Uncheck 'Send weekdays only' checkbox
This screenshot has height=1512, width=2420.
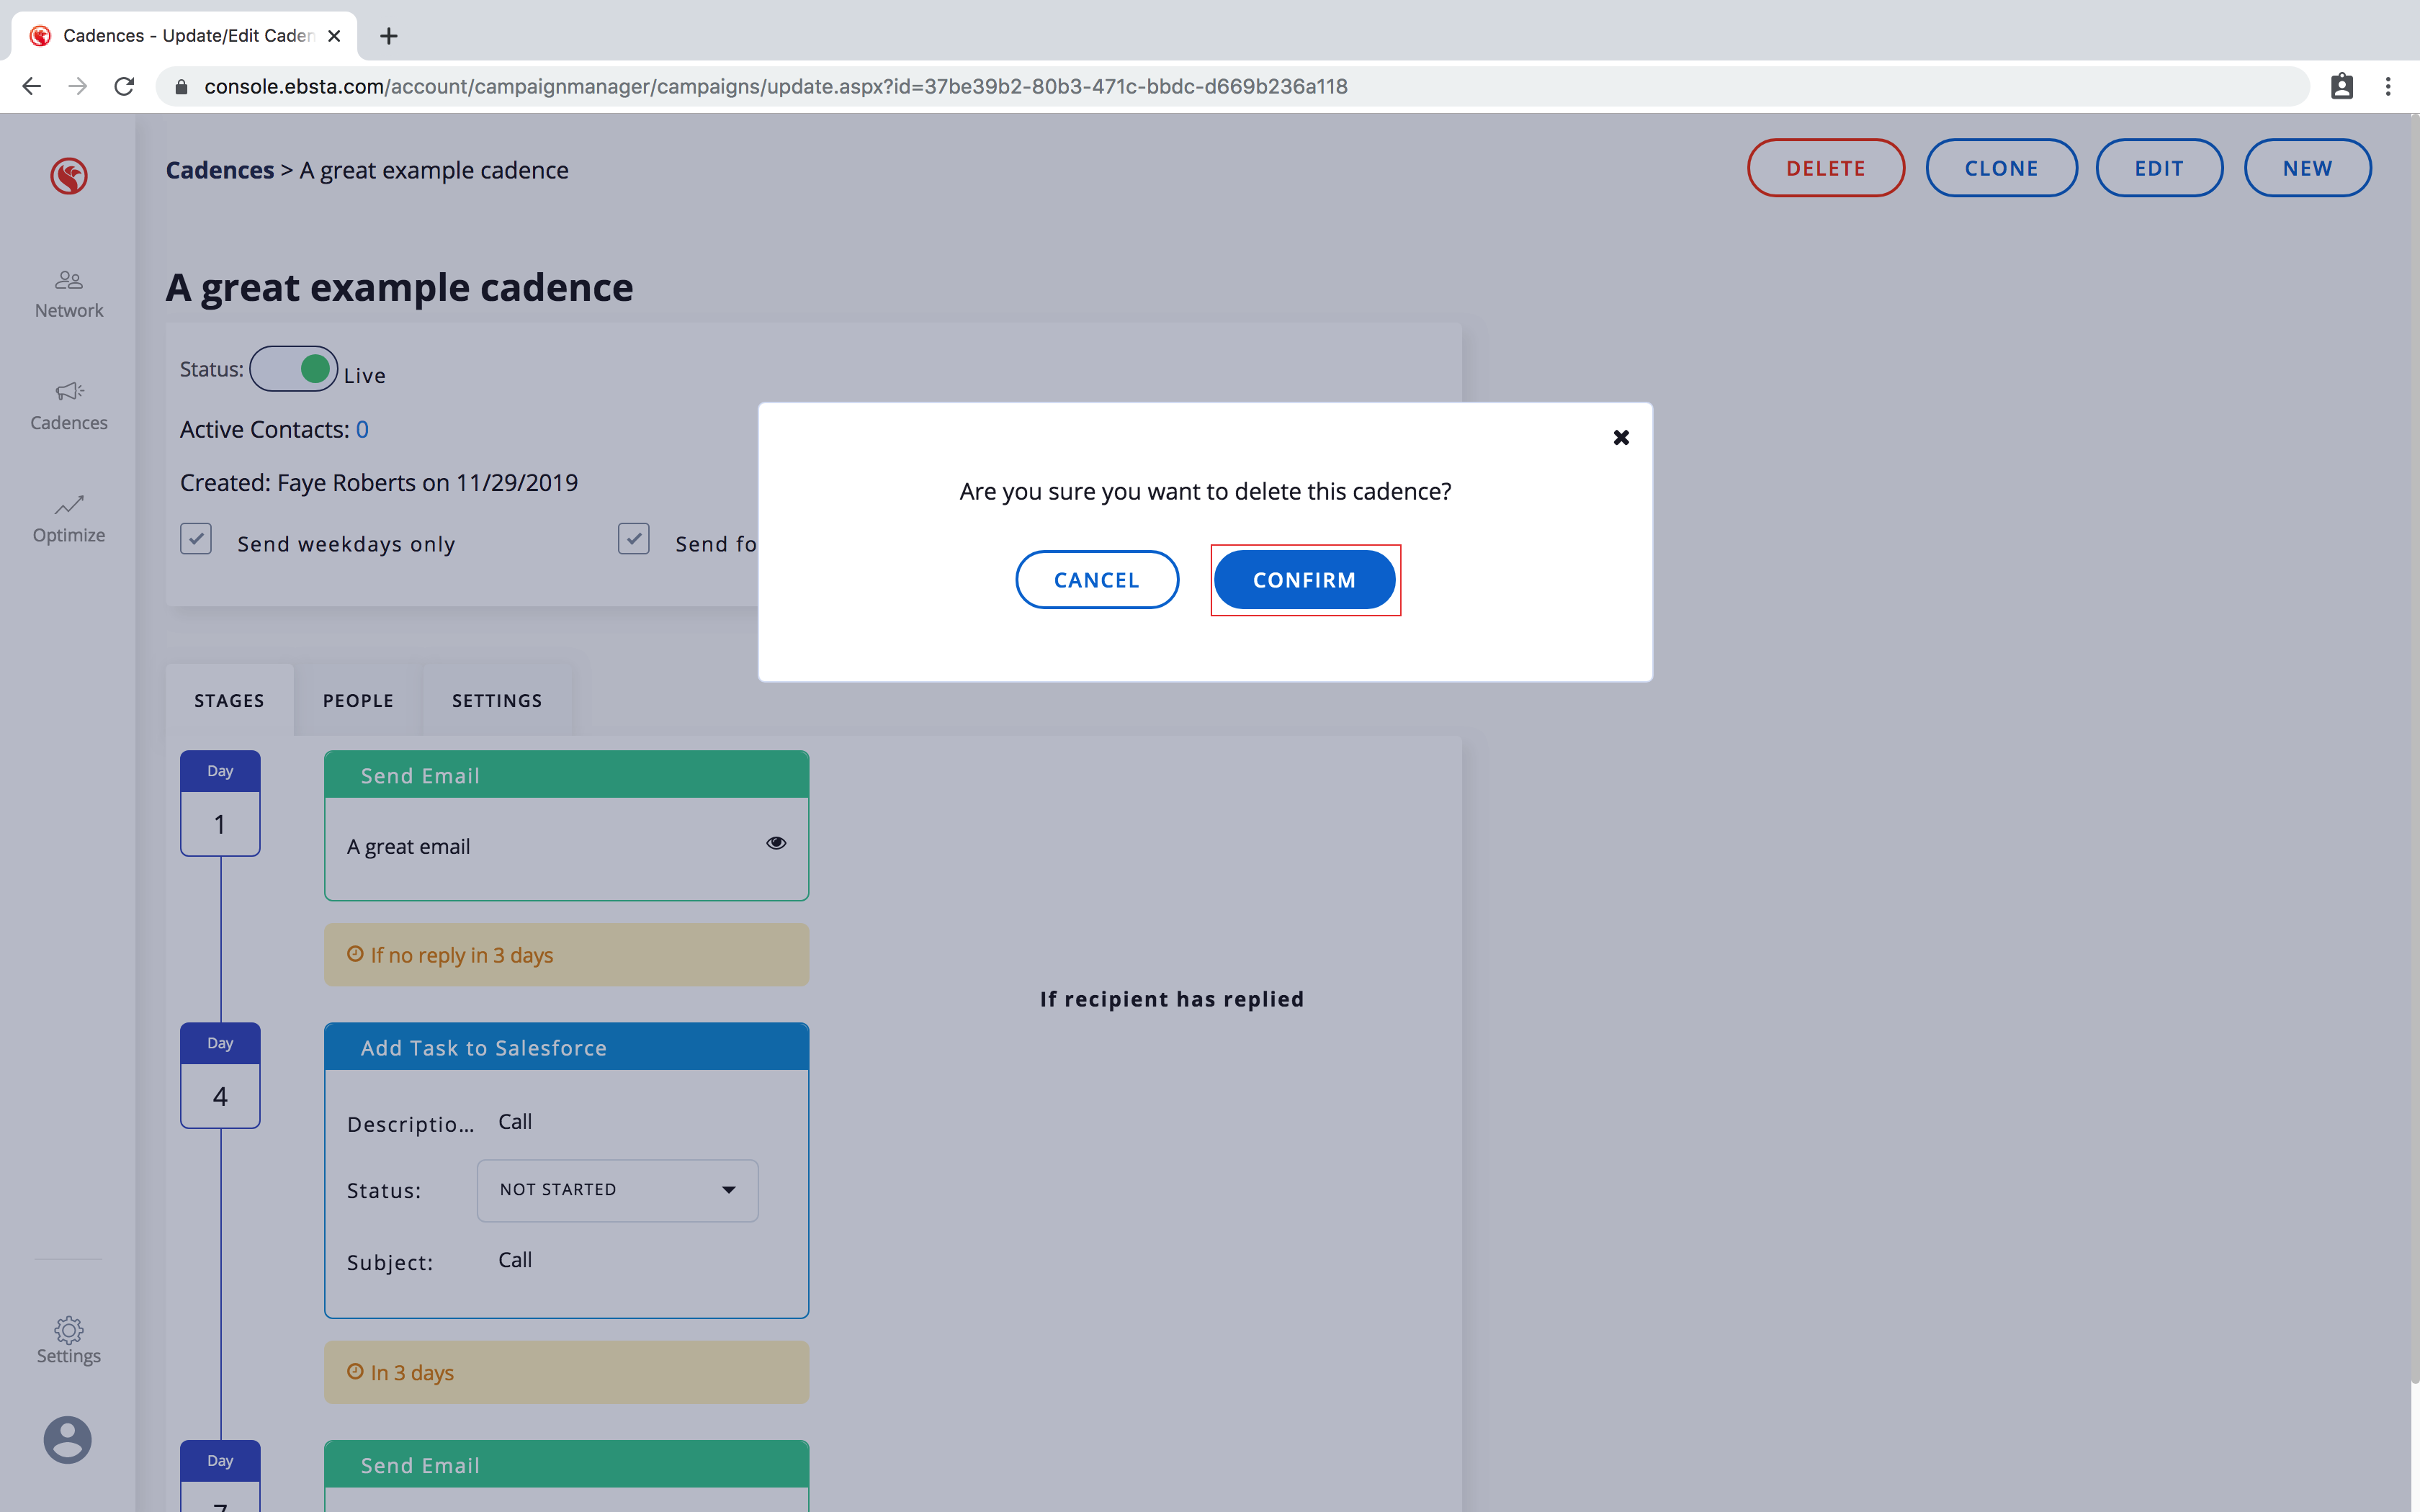pyautogui.click(x=196, y=539)
